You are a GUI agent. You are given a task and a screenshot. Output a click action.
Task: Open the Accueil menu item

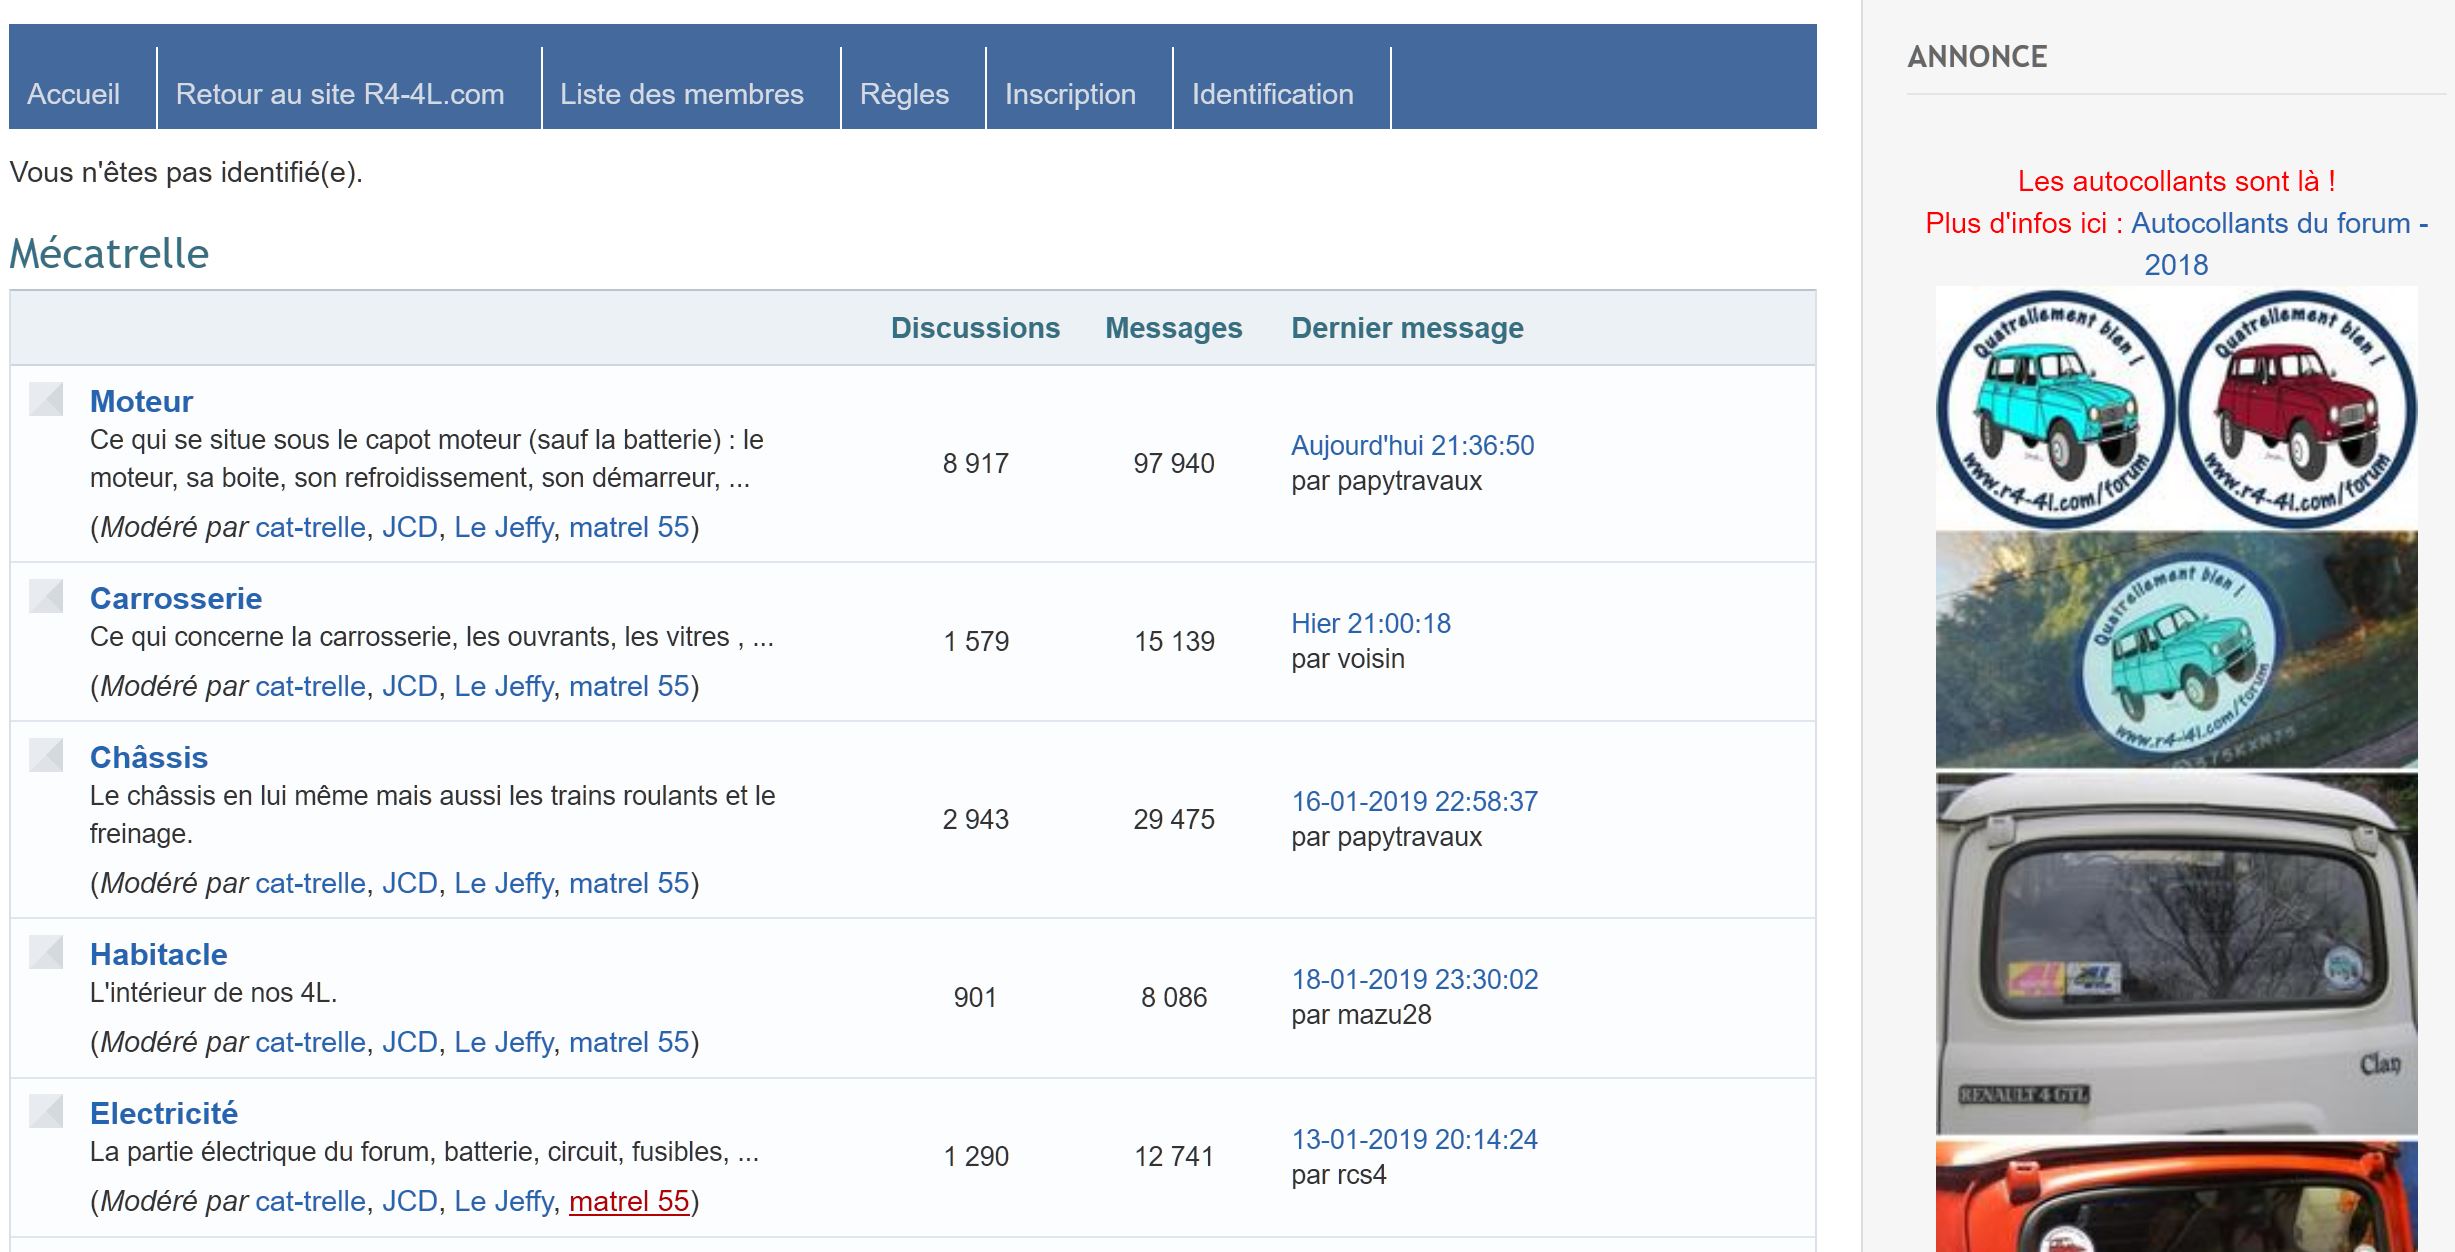[x=73, y=94]
